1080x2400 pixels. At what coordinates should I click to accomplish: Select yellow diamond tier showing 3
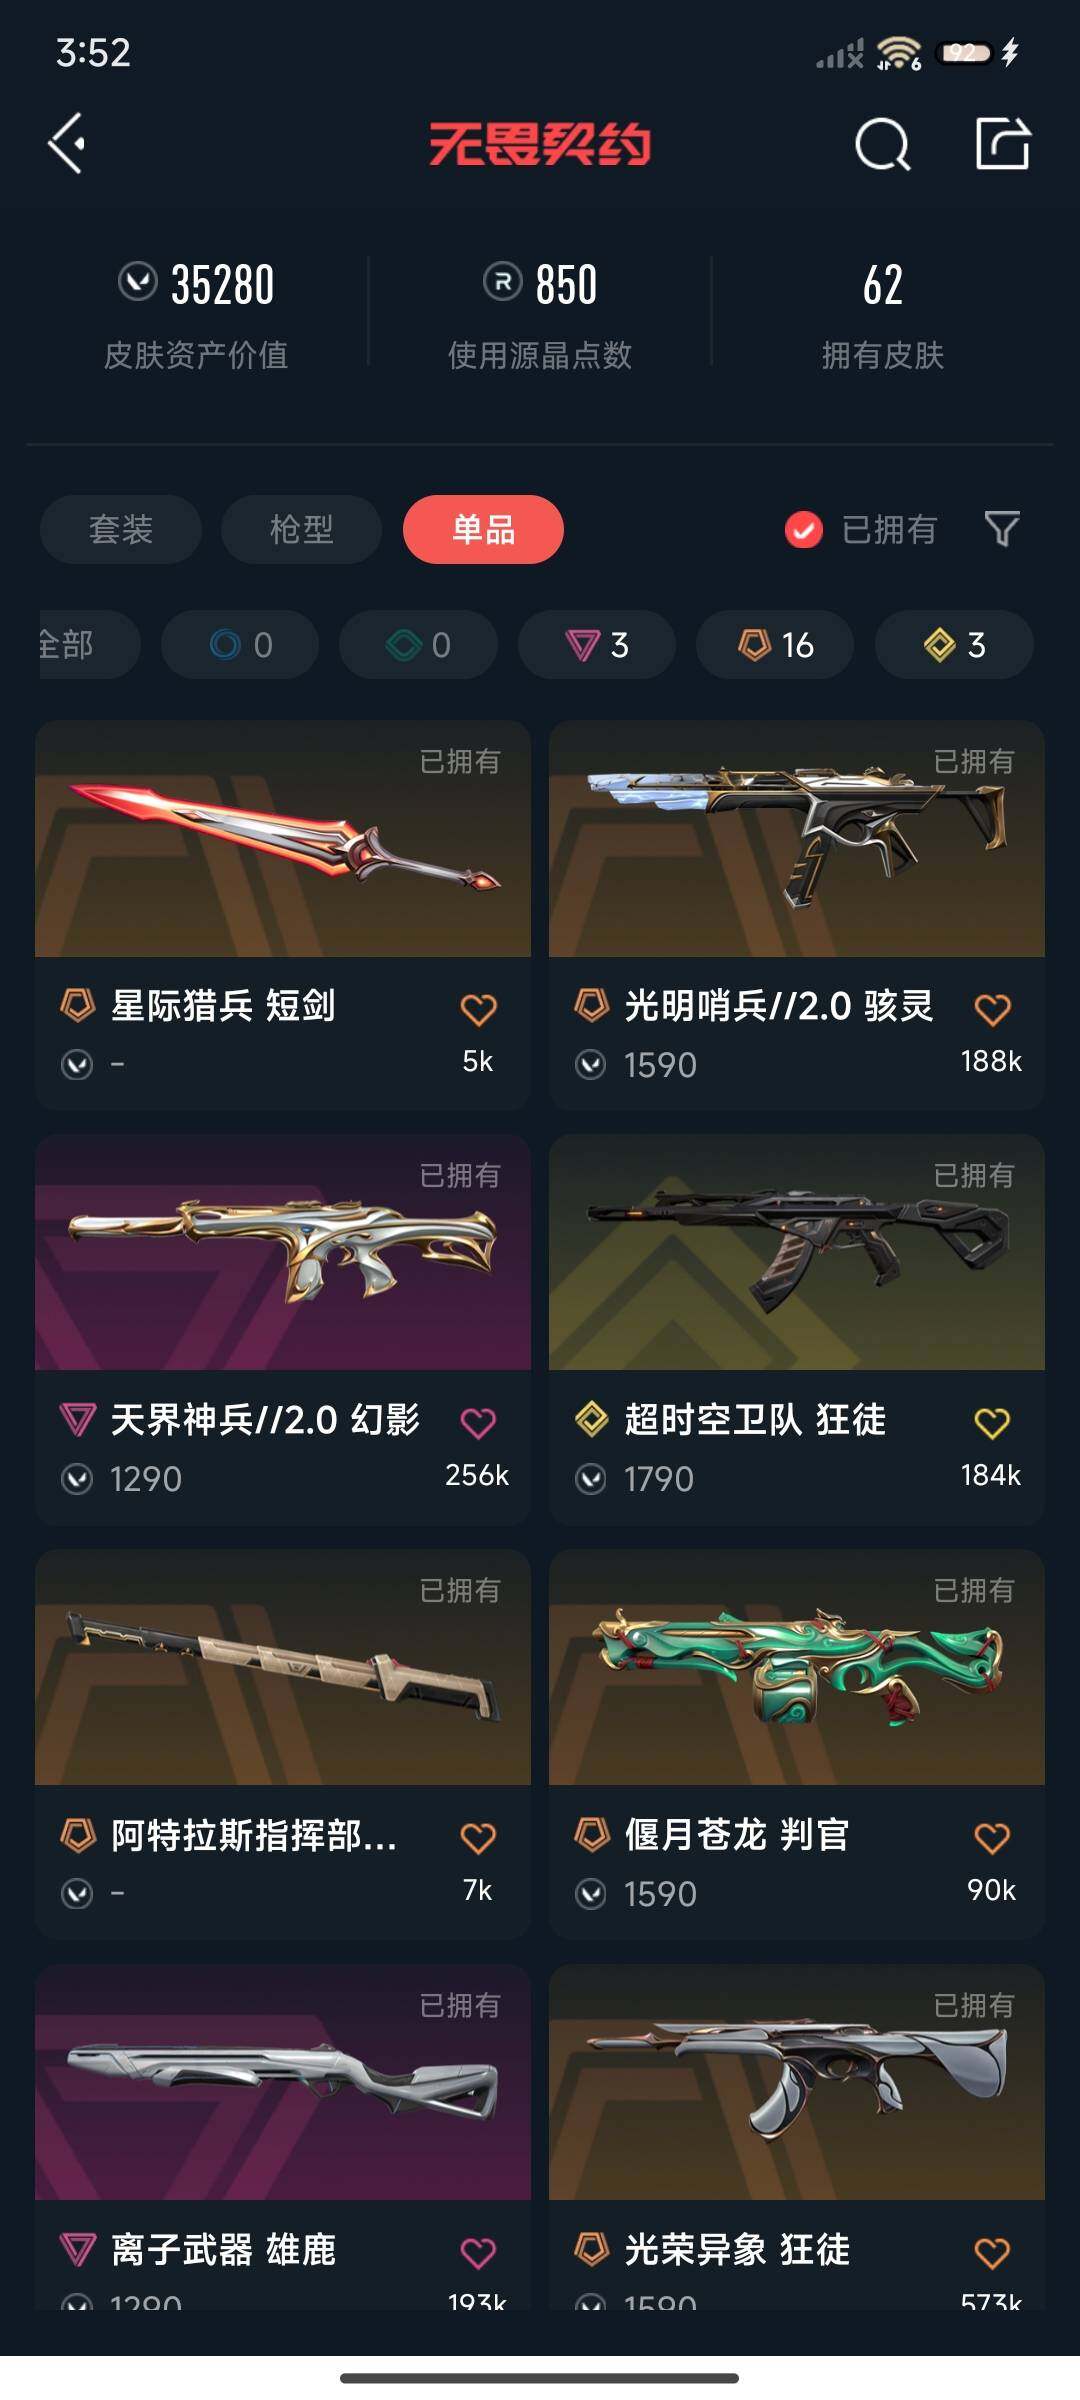click(x=954, y=645)
